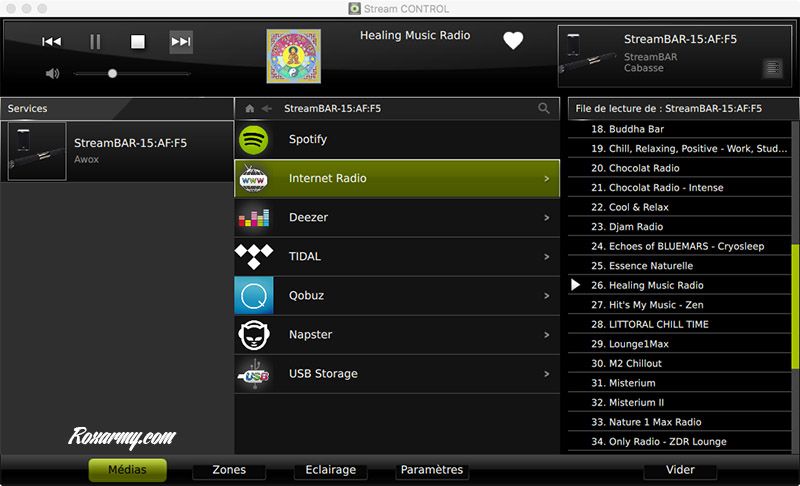Click the Vider button

coord(680,470)
